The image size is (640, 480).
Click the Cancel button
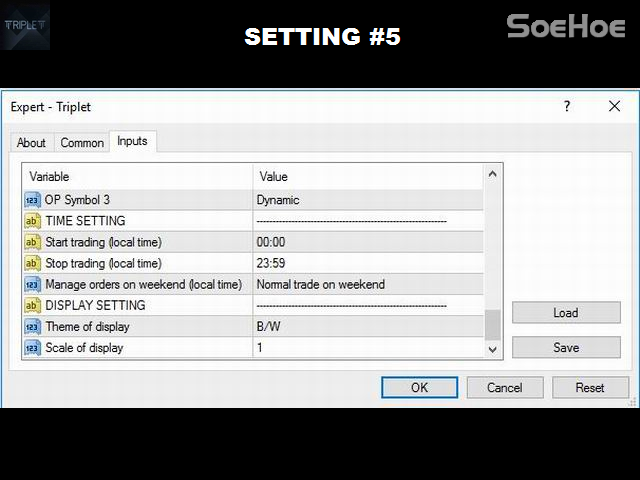coord(504,387)
